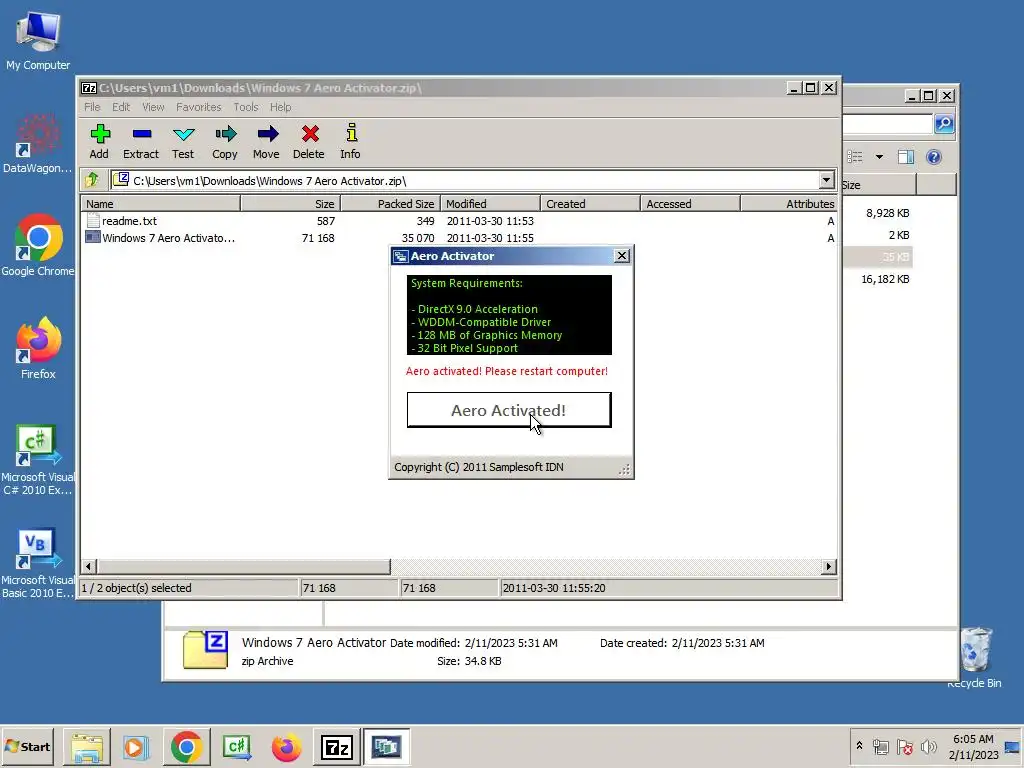Viewport: 1024px width, 768px height.
Task: Show hidden tray icons arrow
Action: 859,745
